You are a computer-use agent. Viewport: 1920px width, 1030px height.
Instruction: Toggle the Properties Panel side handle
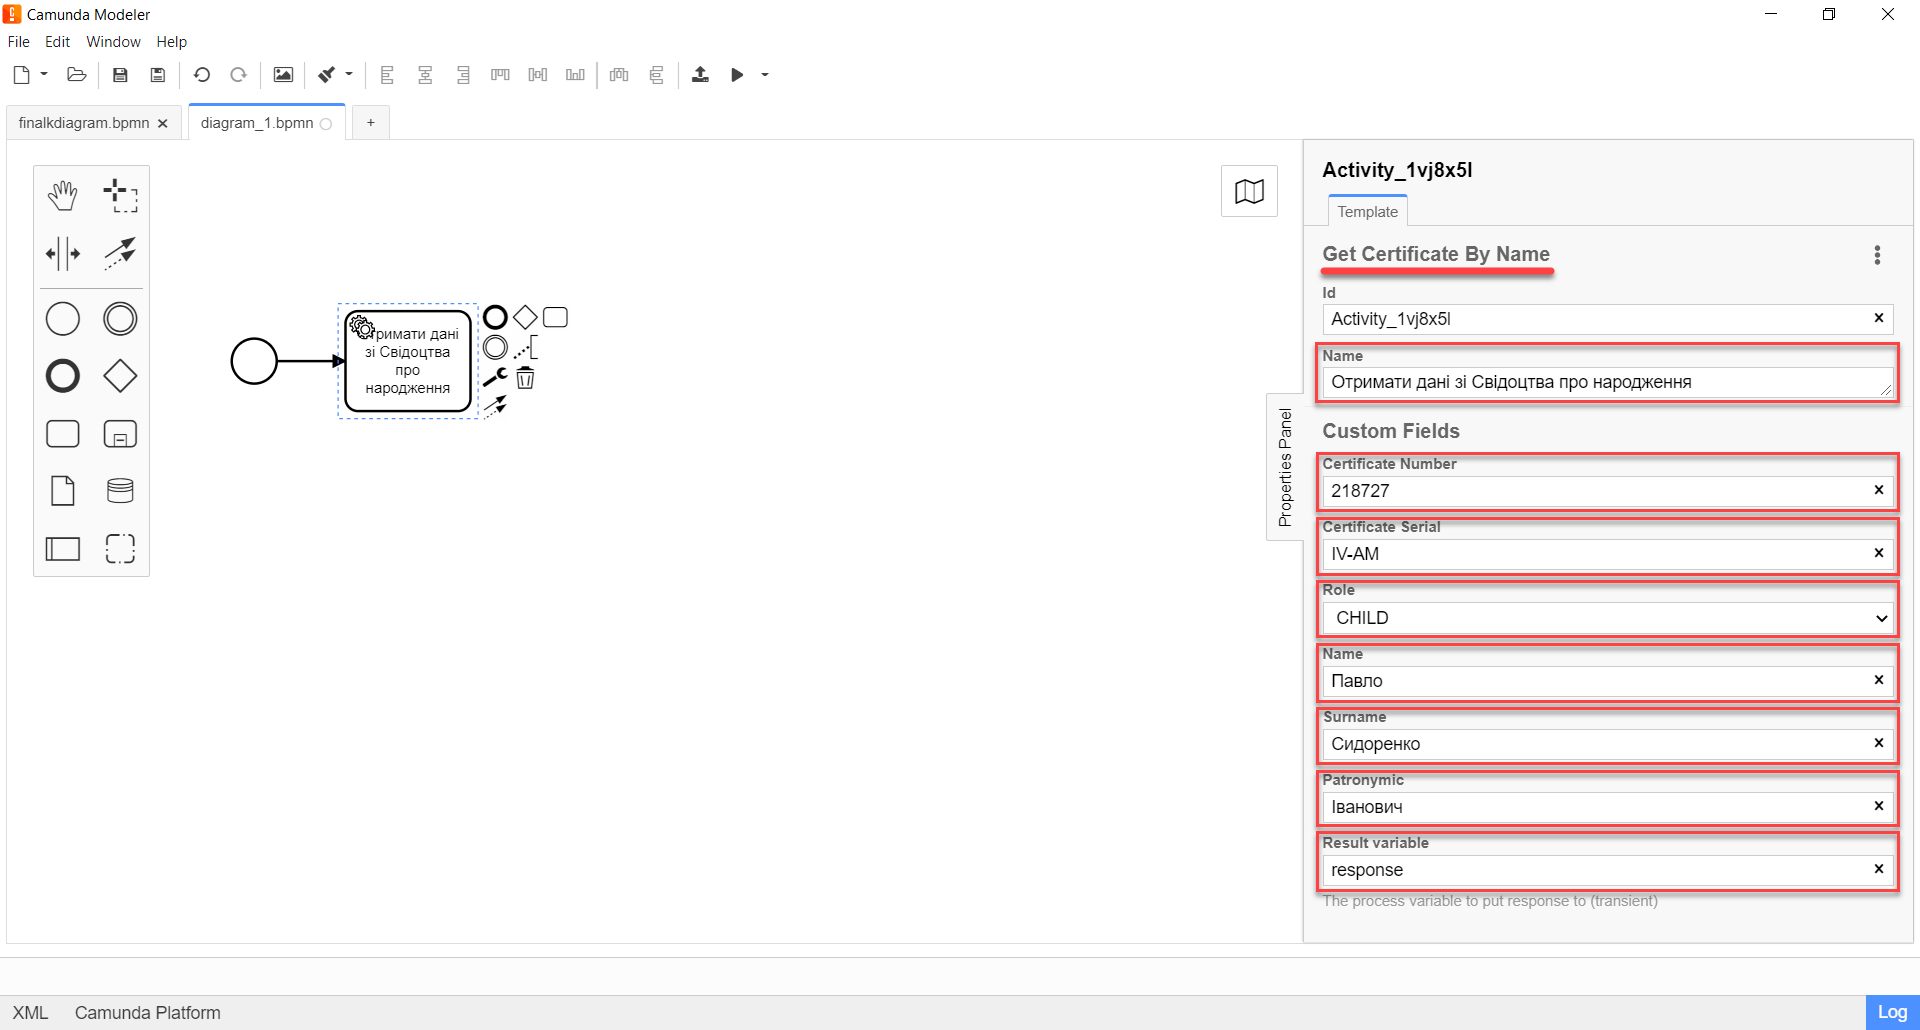1285,467
